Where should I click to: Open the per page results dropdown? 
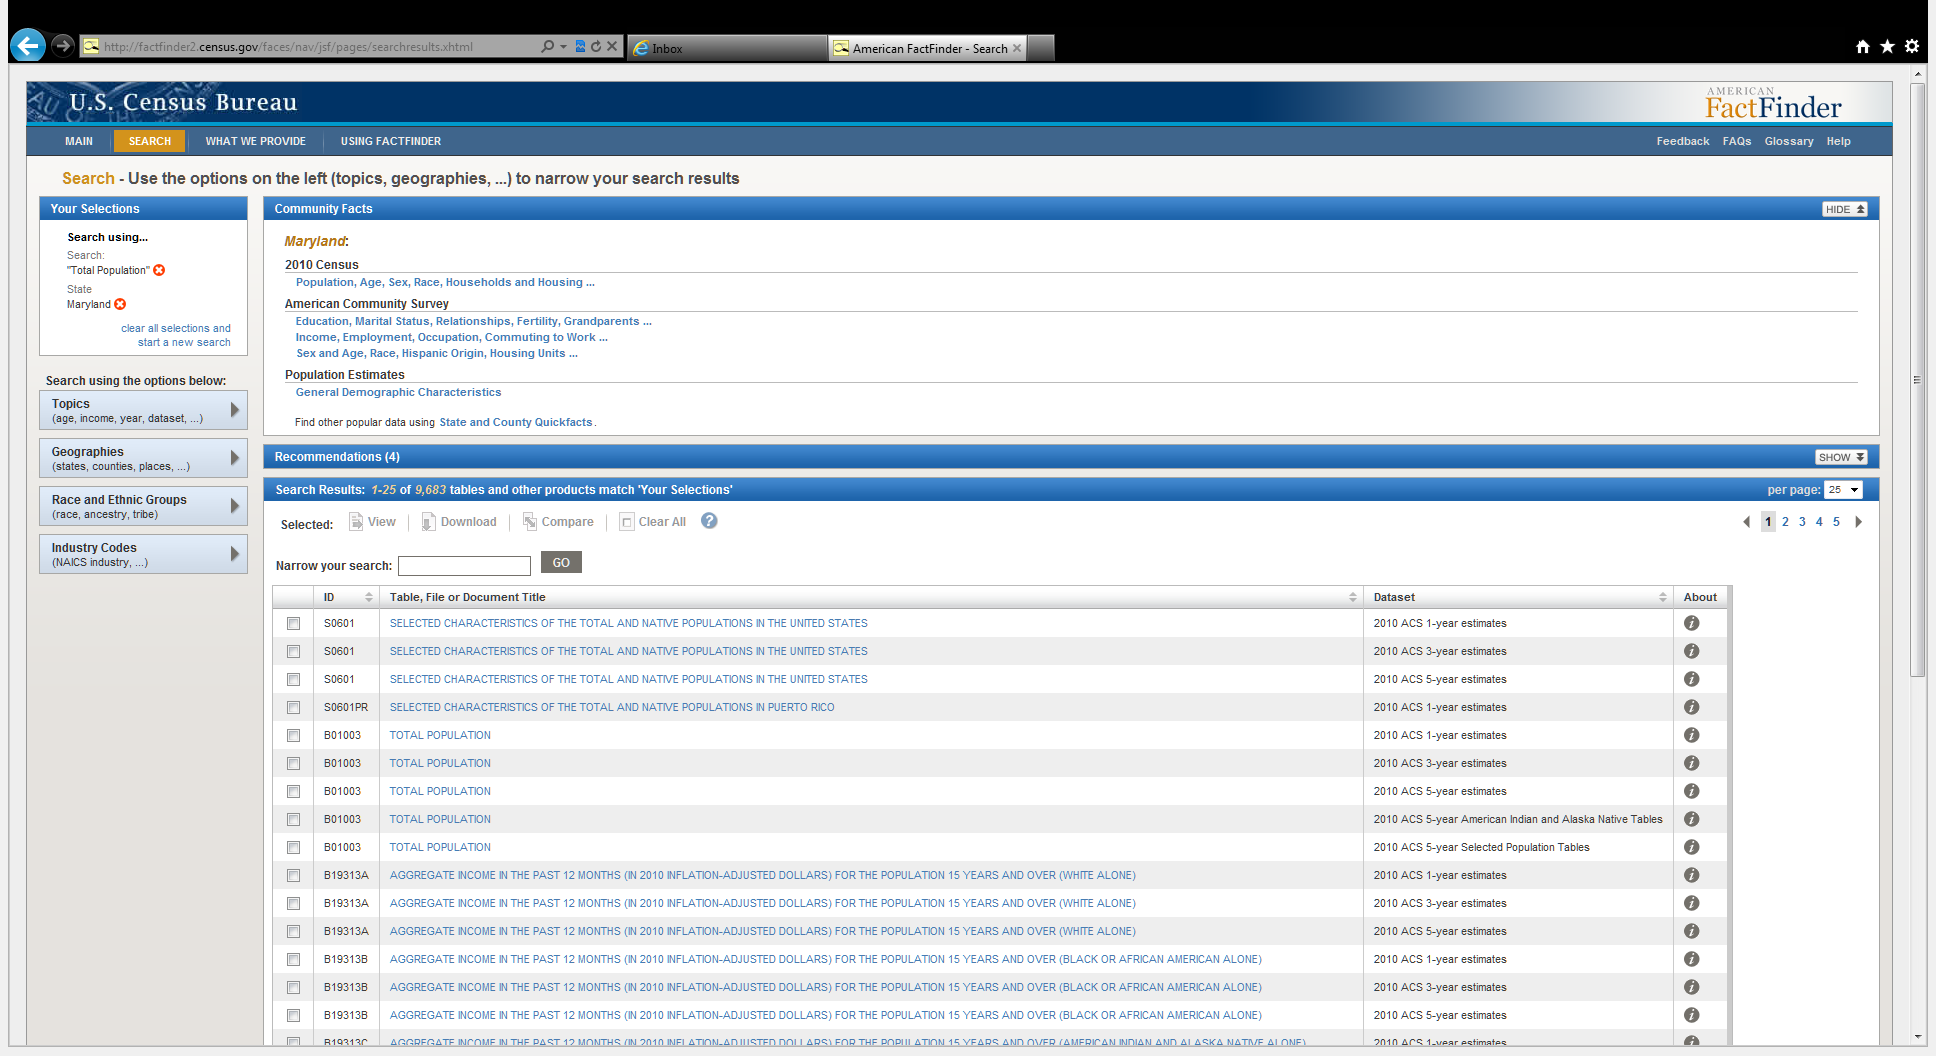pos(1843,490)
